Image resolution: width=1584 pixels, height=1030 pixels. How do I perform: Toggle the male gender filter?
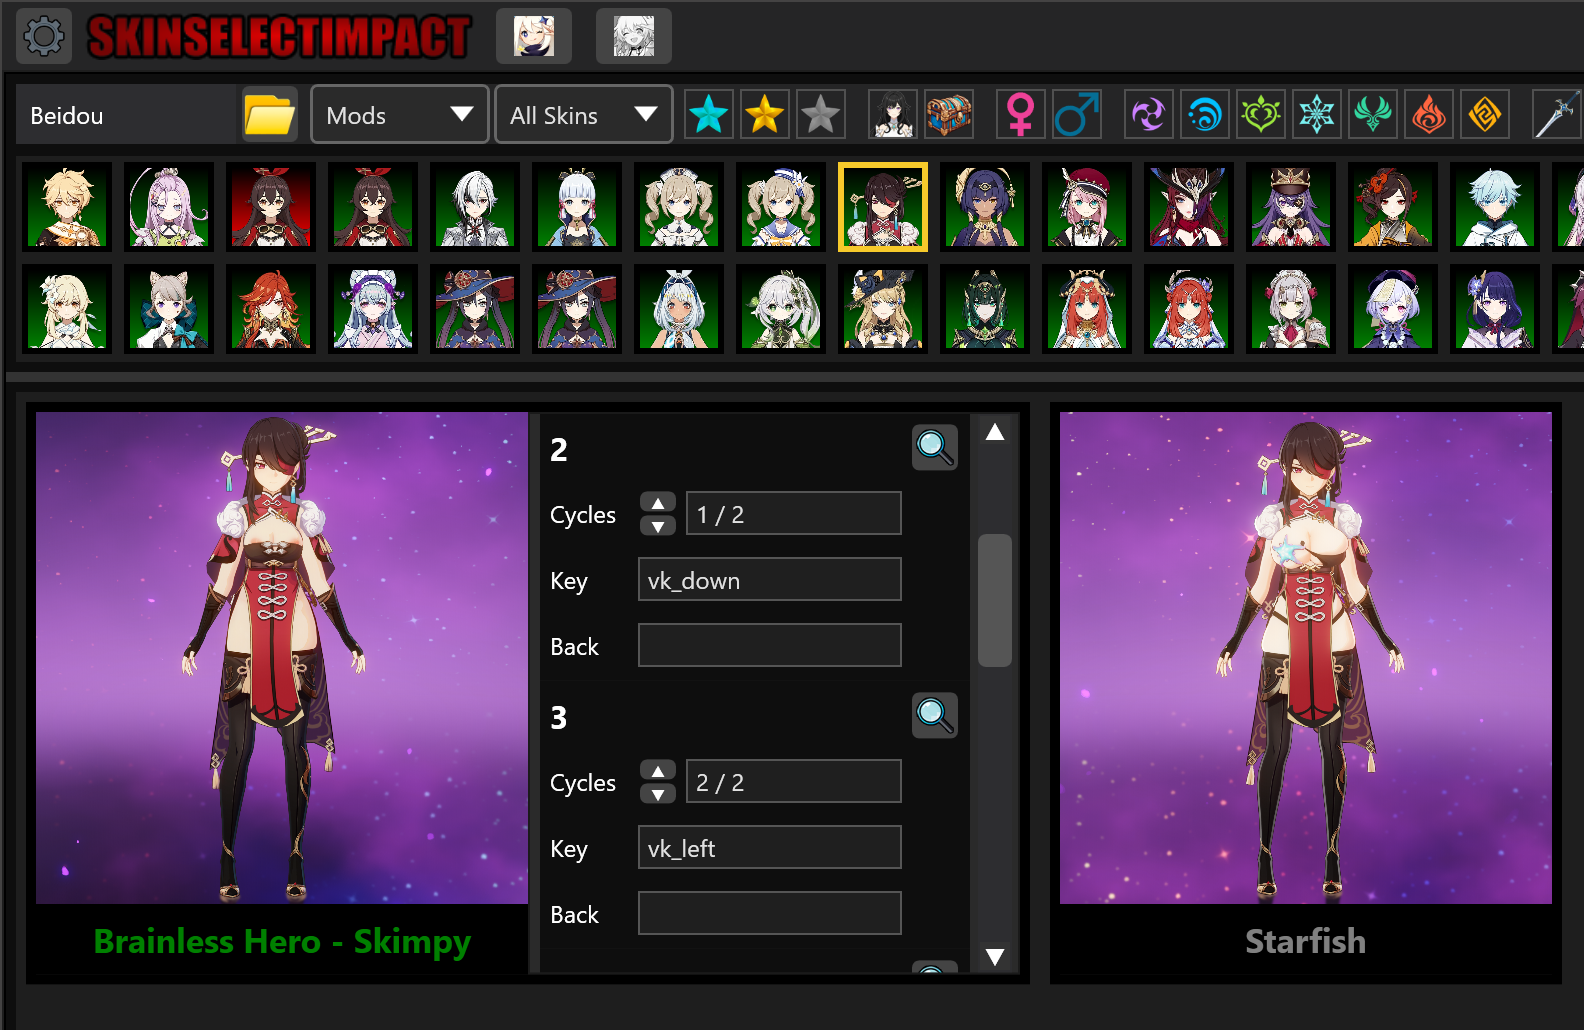coord(1077,114)
